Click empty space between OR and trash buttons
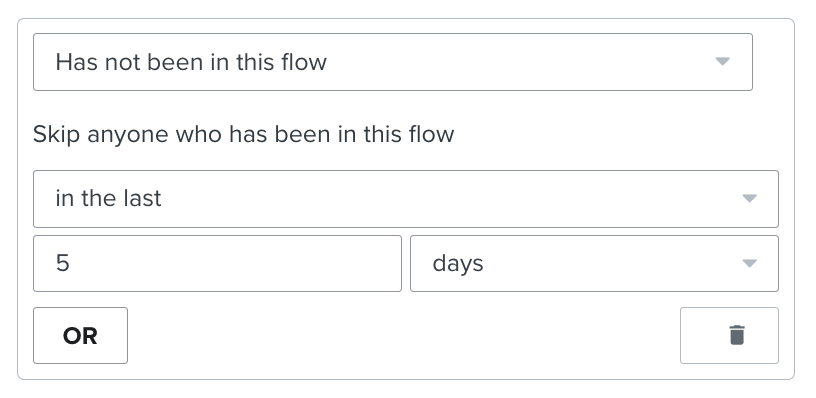 403,336
